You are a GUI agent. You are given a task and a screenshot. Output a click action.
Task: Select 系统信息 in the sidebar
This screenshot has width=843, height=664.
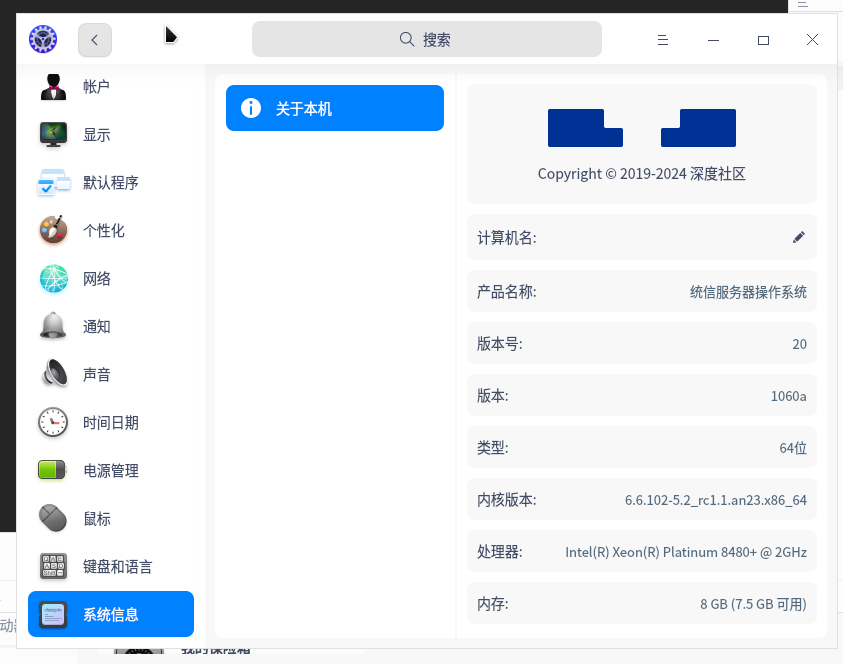coord(111,615)
